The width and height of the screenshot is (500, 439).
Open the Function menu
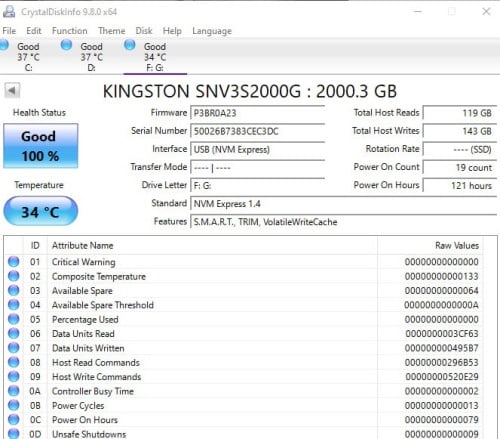pos(70,31)
